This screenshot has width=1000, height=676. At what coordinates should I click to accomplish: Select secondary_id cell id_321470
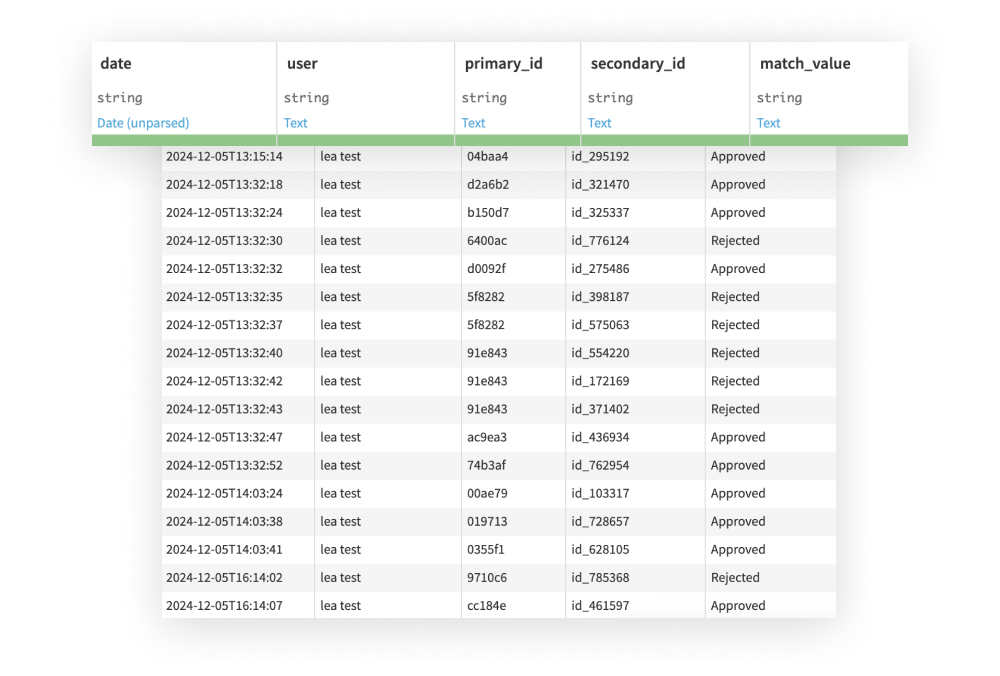pos(600,185)
